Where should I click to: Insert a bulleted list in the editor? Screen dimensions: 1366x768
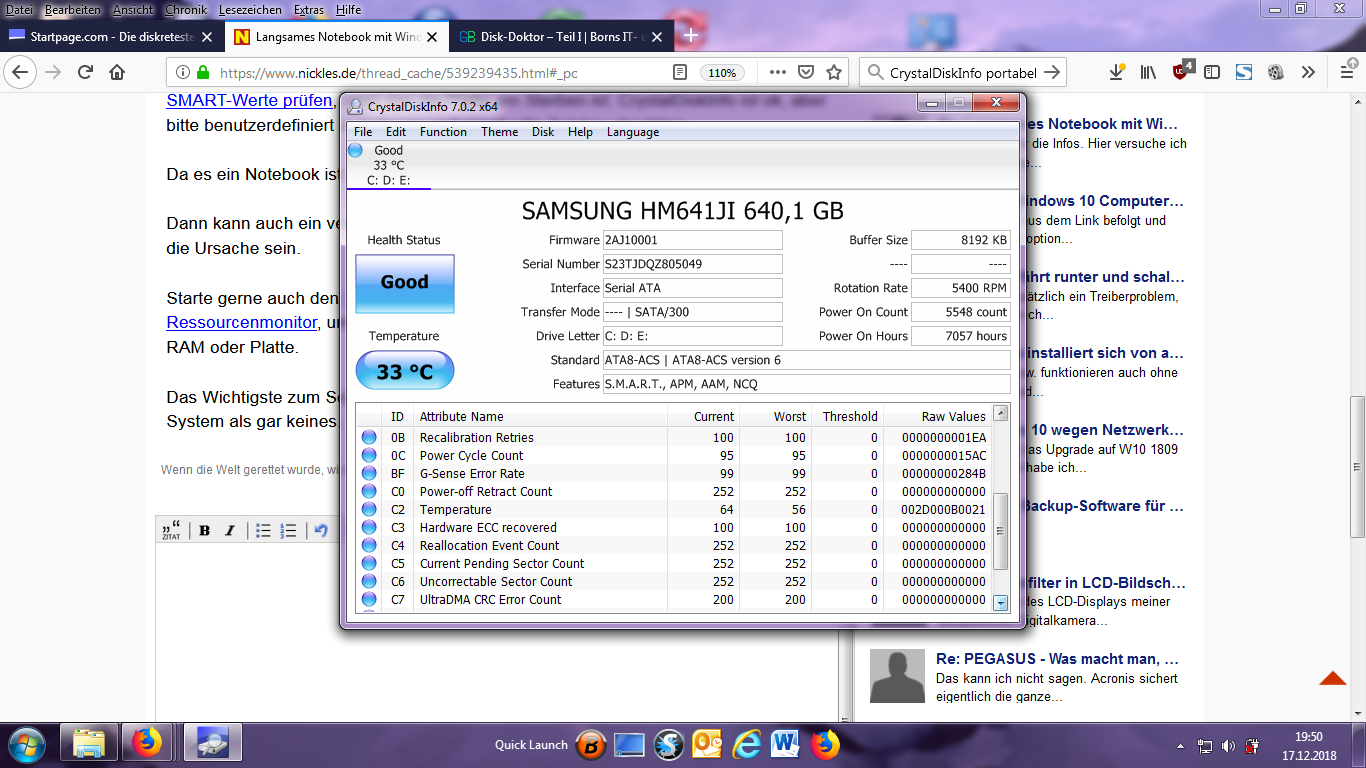[263, 531]
